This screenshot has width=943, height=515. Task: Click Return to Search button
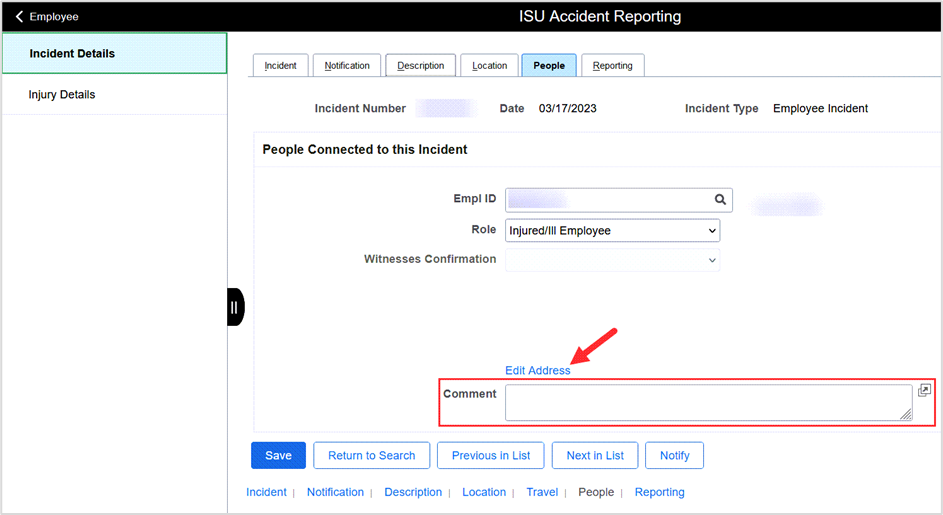[372, 455]
